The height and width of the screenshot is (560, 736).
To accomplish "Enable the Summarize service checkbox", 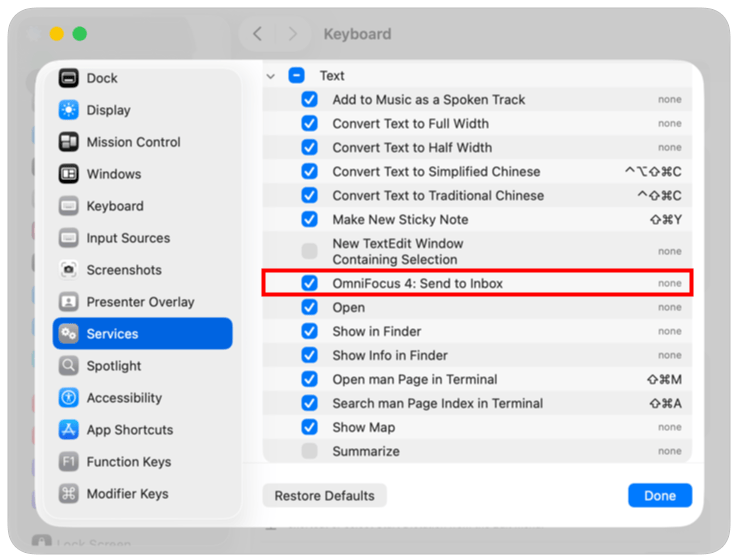I will click(x=310, y=451).
